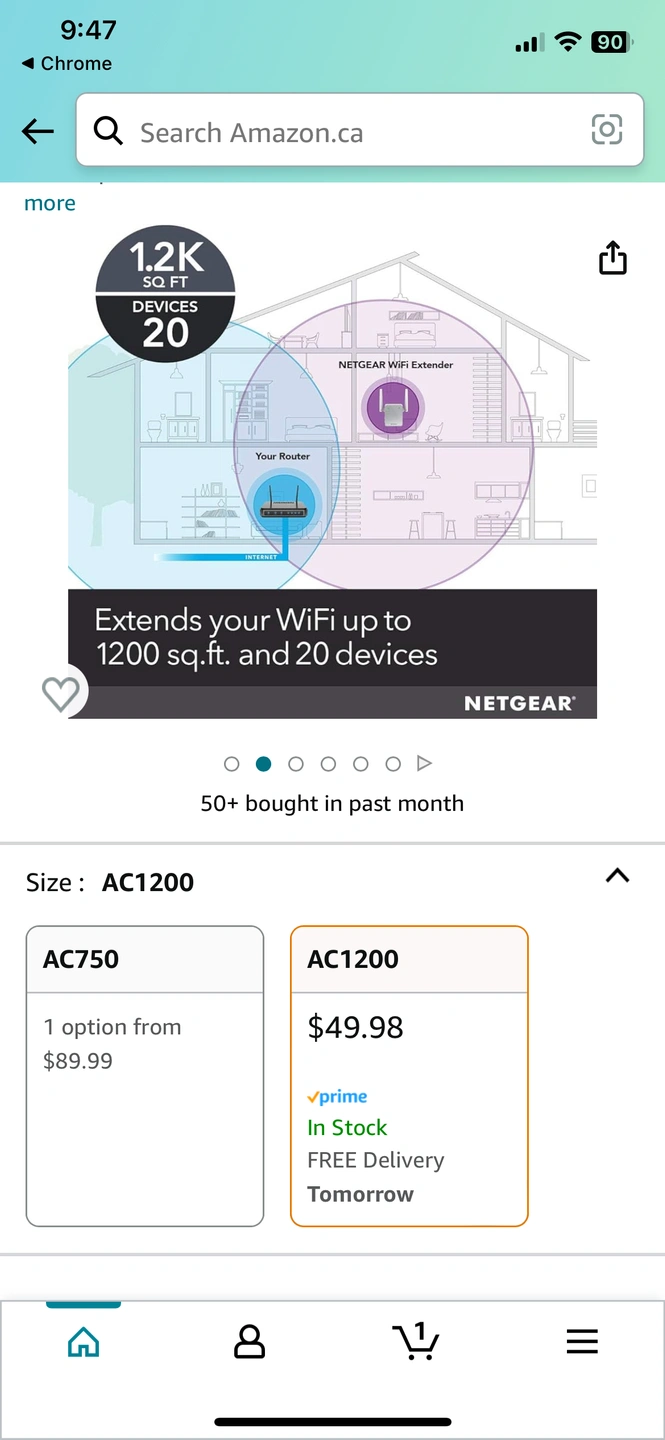Open the Home tab icon

point(83,1342)
